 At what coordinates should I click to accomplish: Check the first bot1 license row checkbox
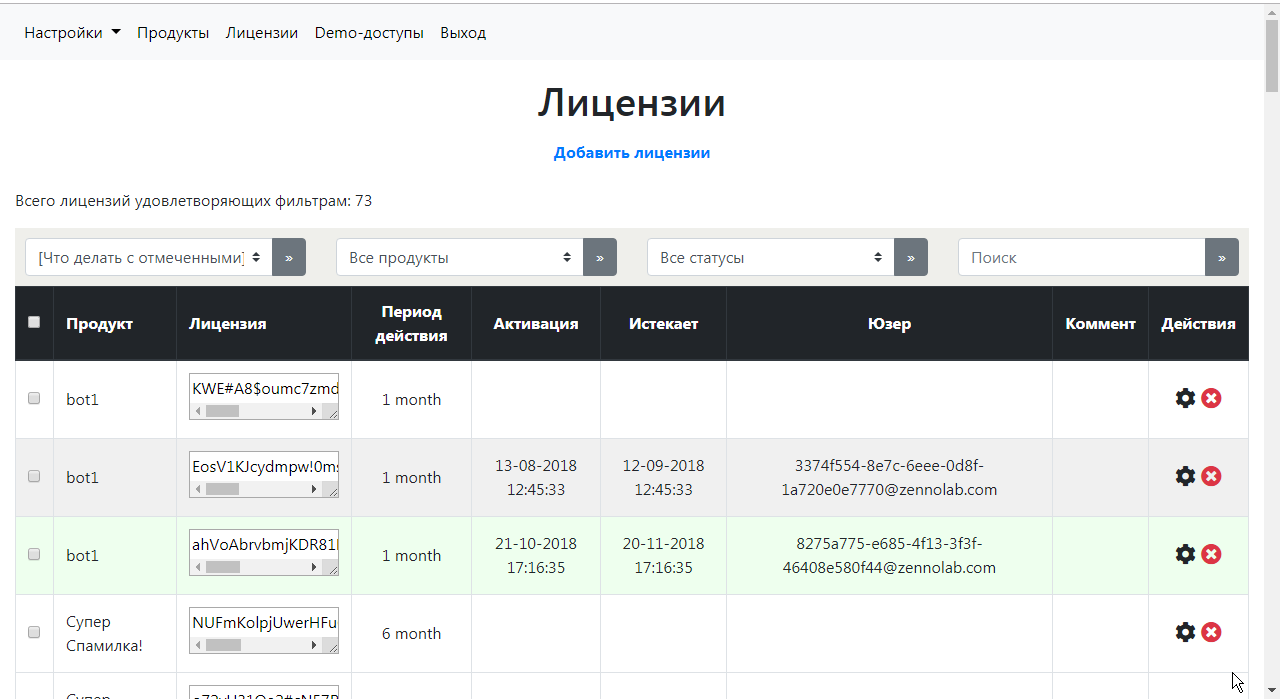[x=34, y=398]
